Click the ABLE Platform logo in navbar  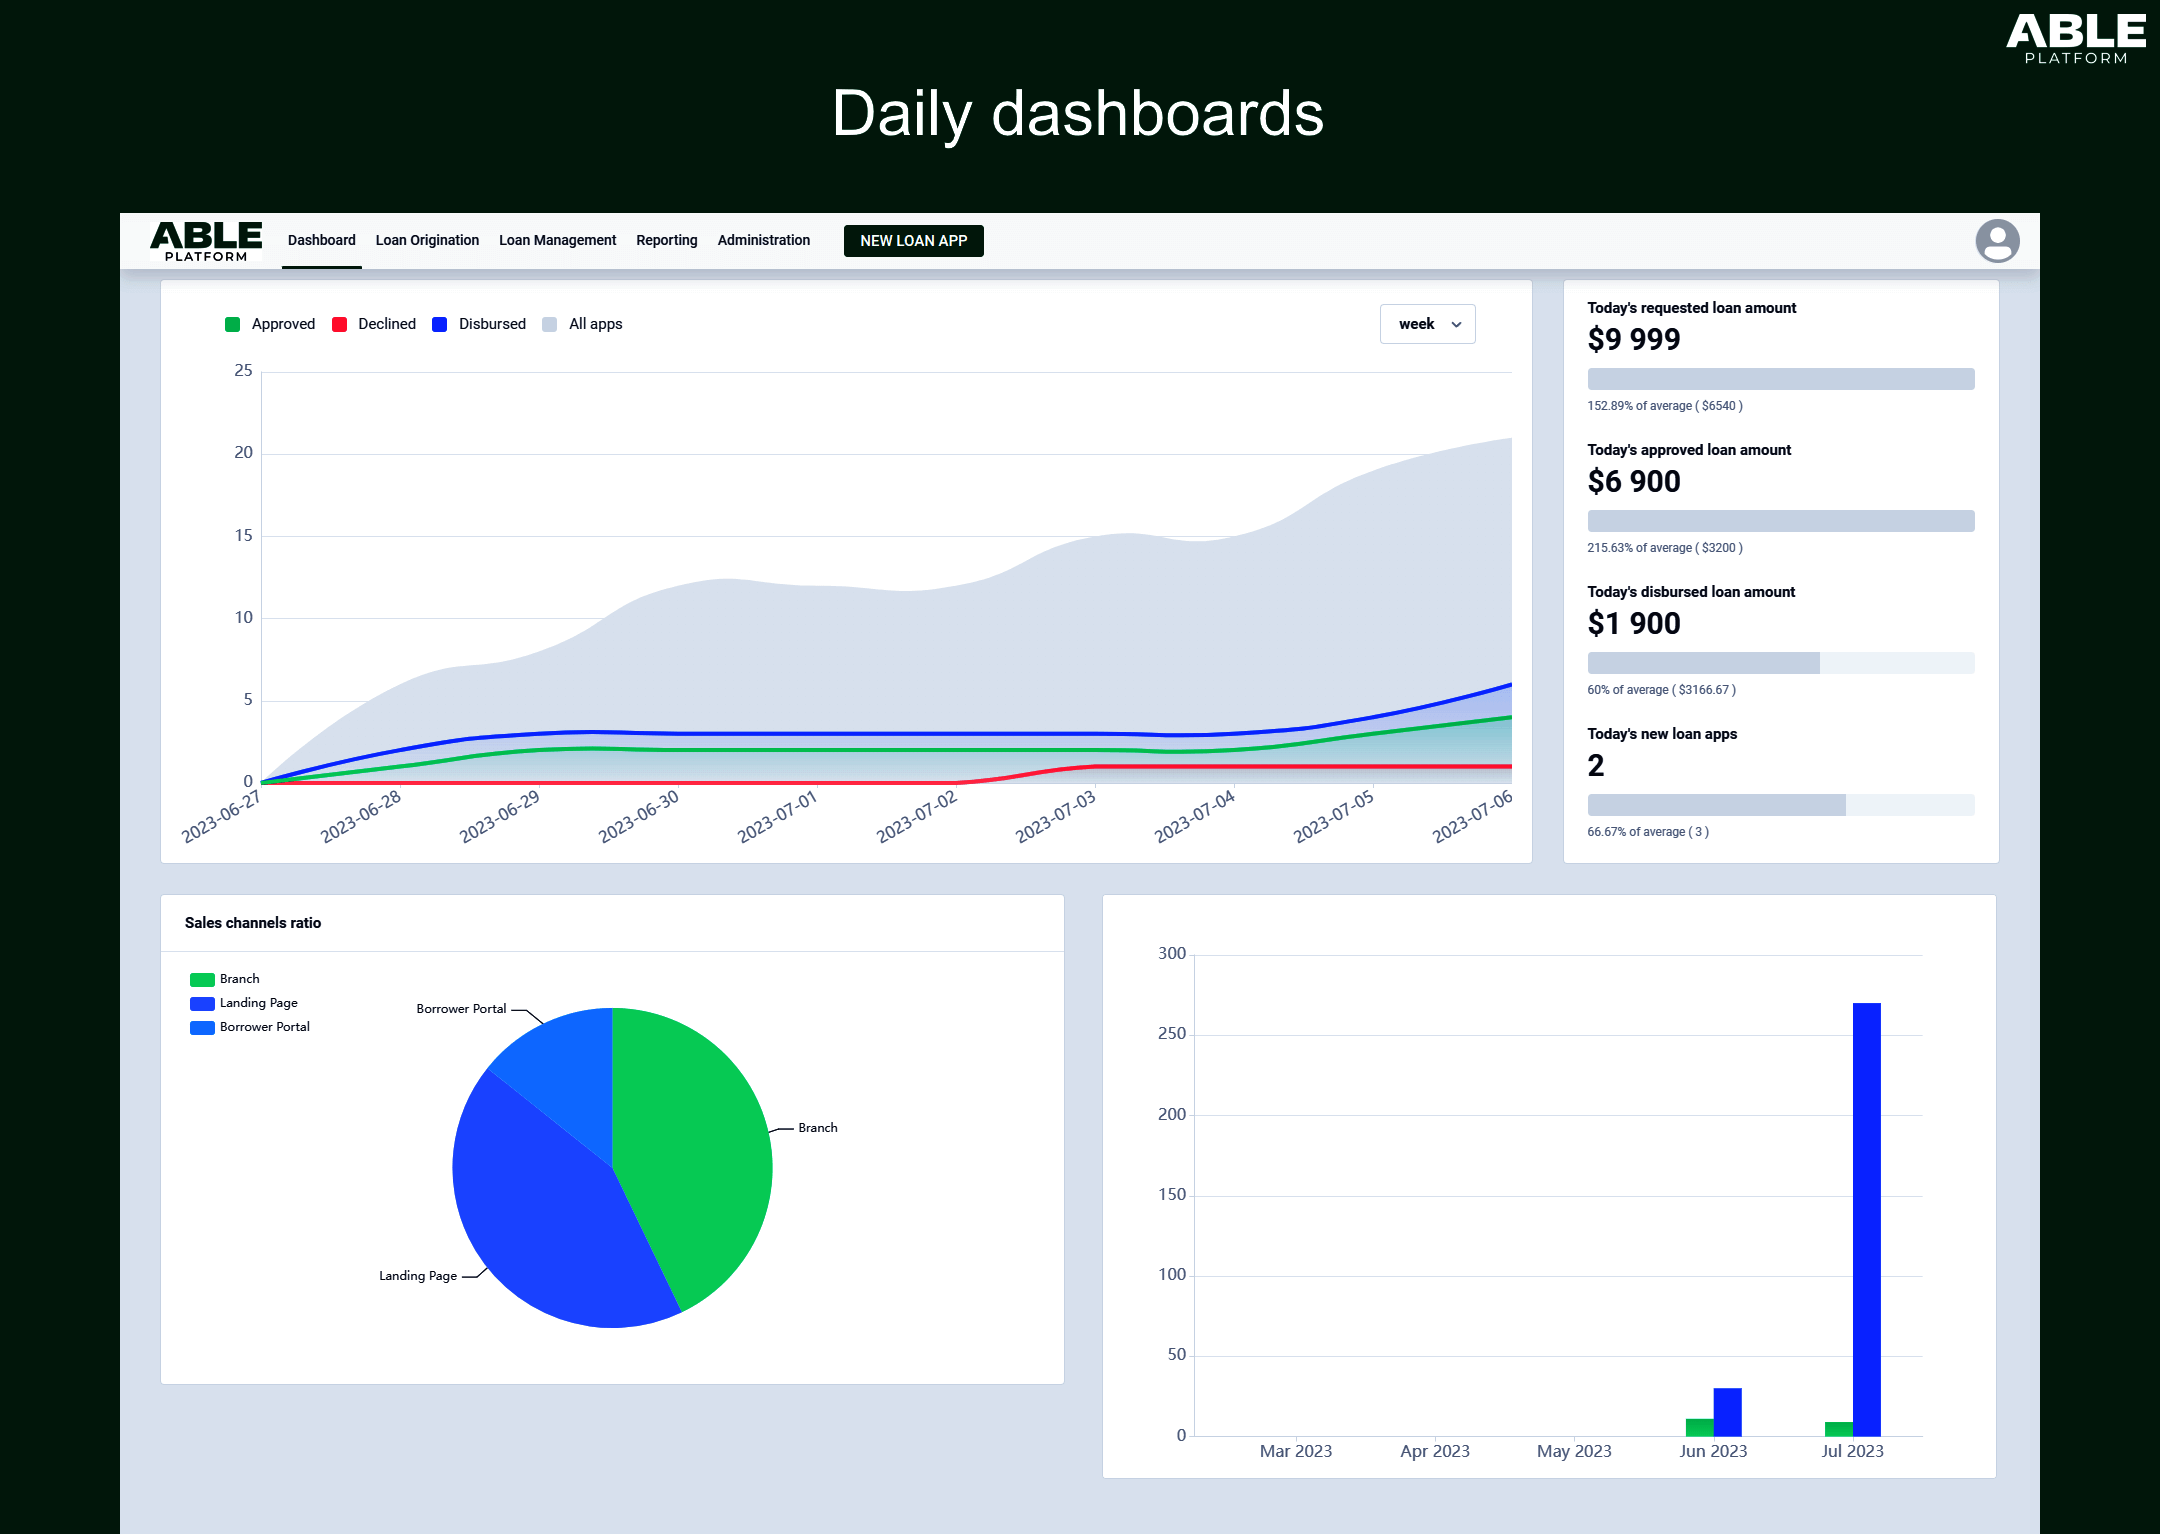coord(204,241)
